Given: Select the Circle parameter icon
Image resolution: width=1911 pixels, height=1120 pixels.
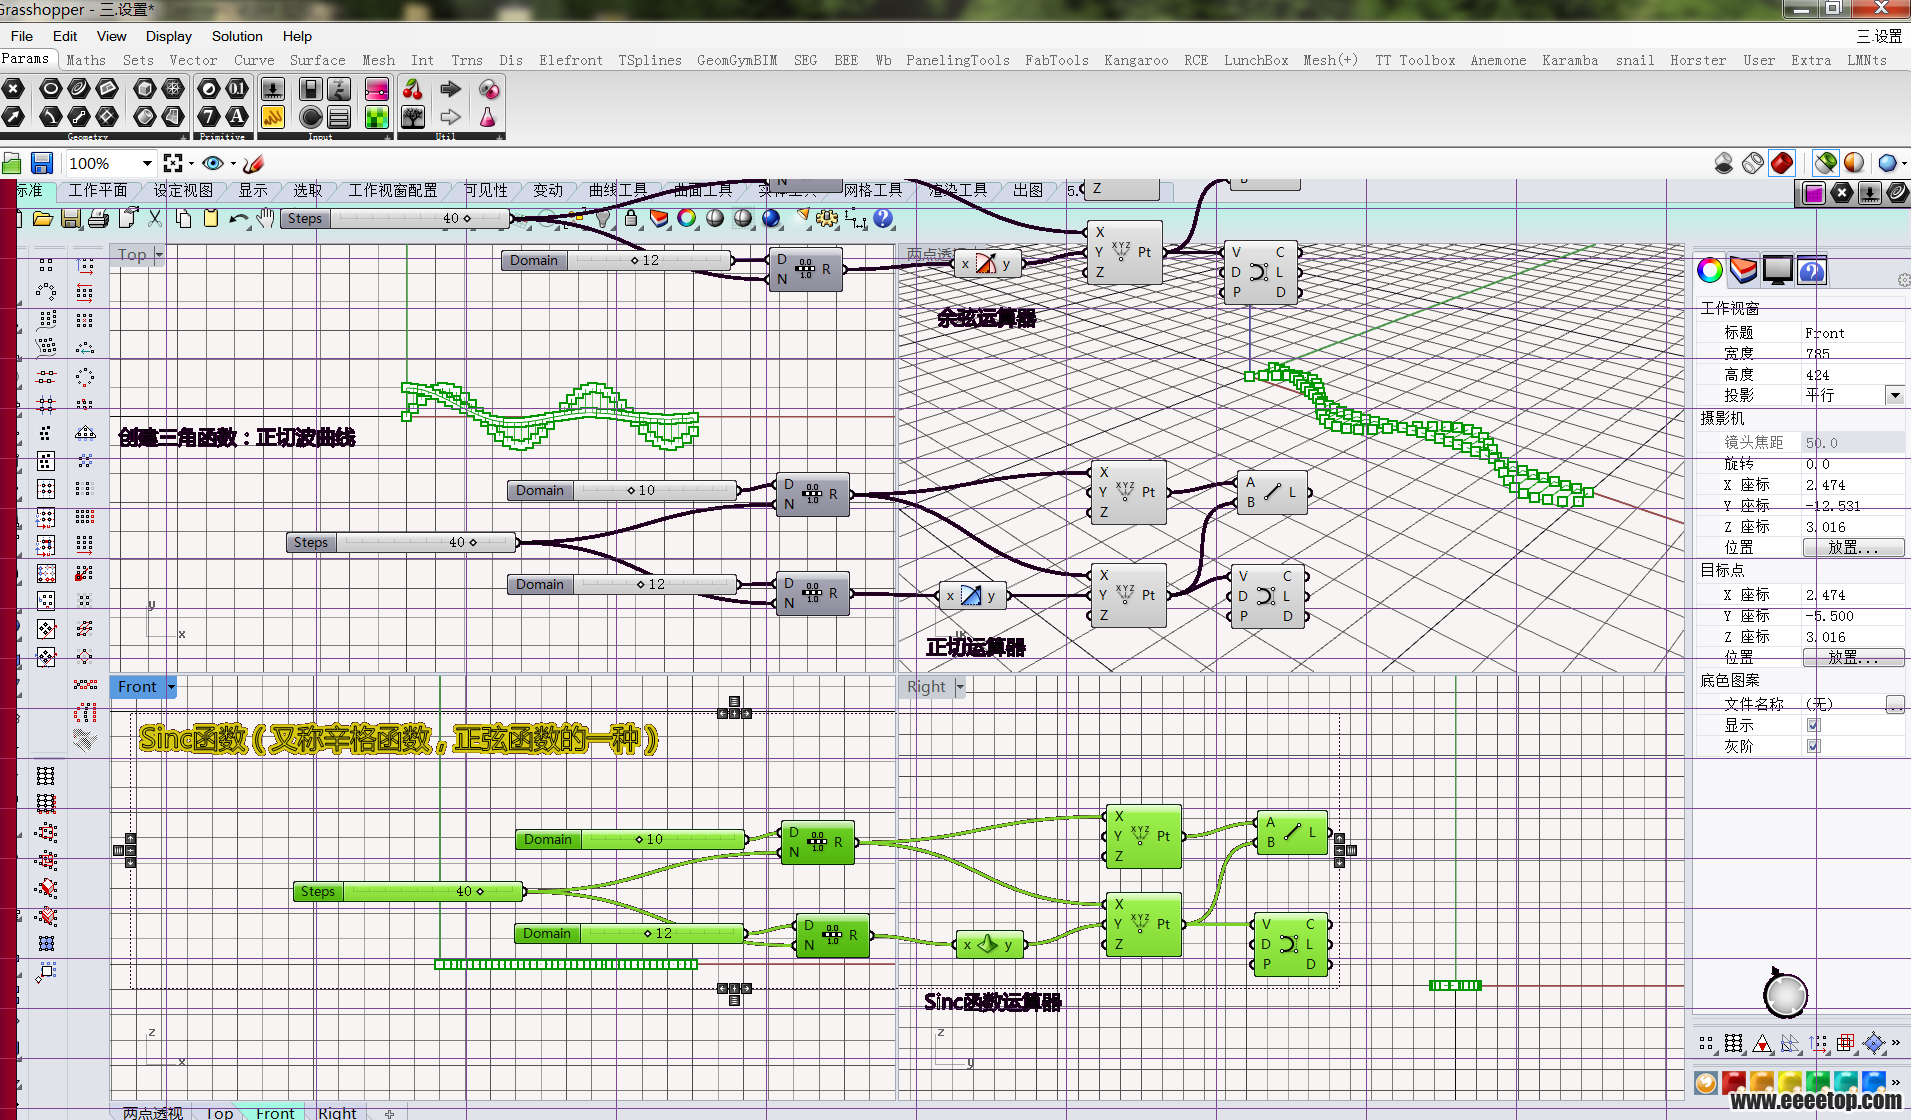Looking at the screenshot, I should click(50, 89).
